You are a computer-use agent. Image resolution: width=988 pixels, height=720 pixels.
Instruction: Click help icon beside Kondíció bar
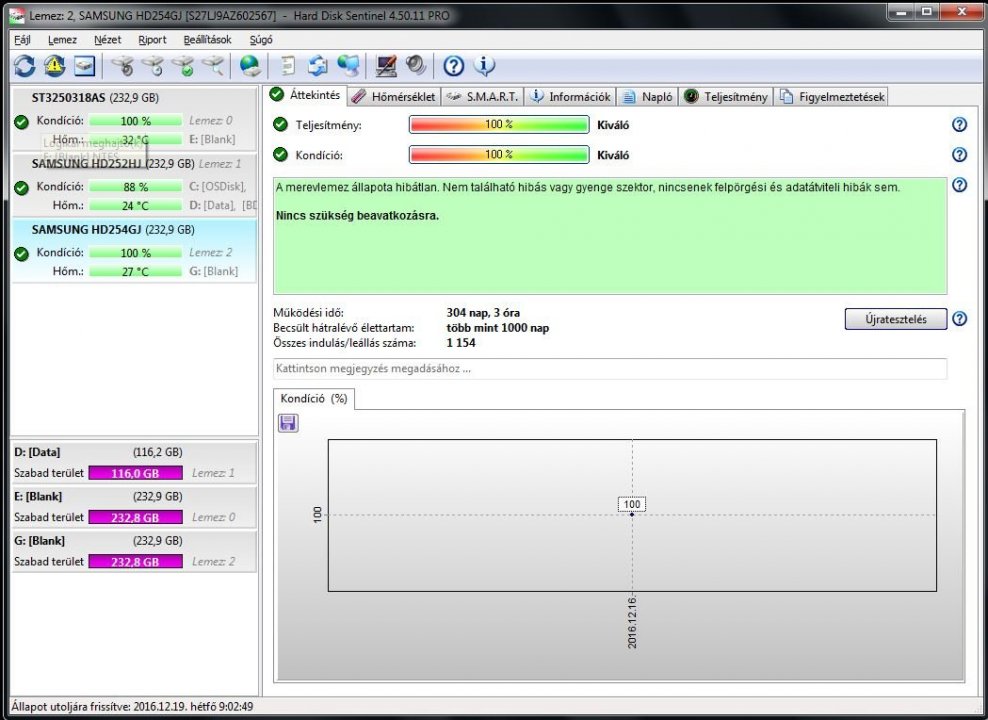[x=959, y=154]
